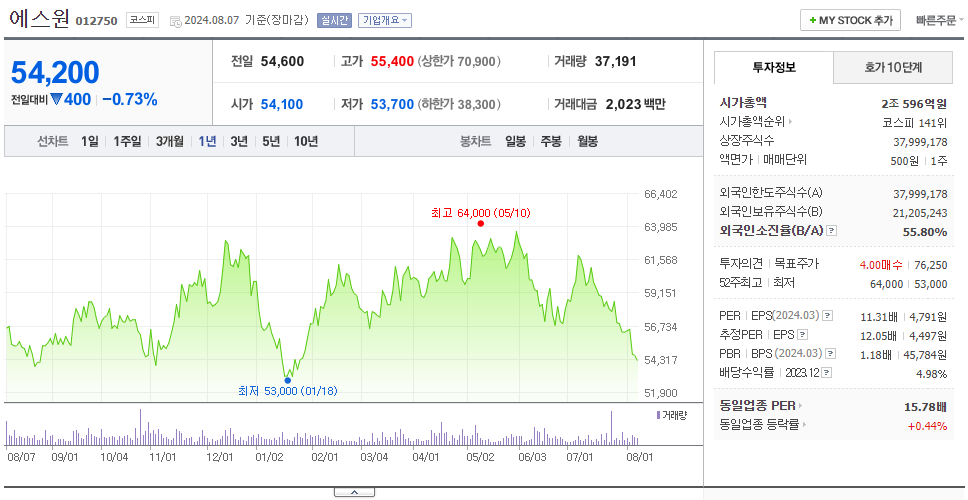
Task: Click the 코스피 market badge
Action: pos(143,20)
